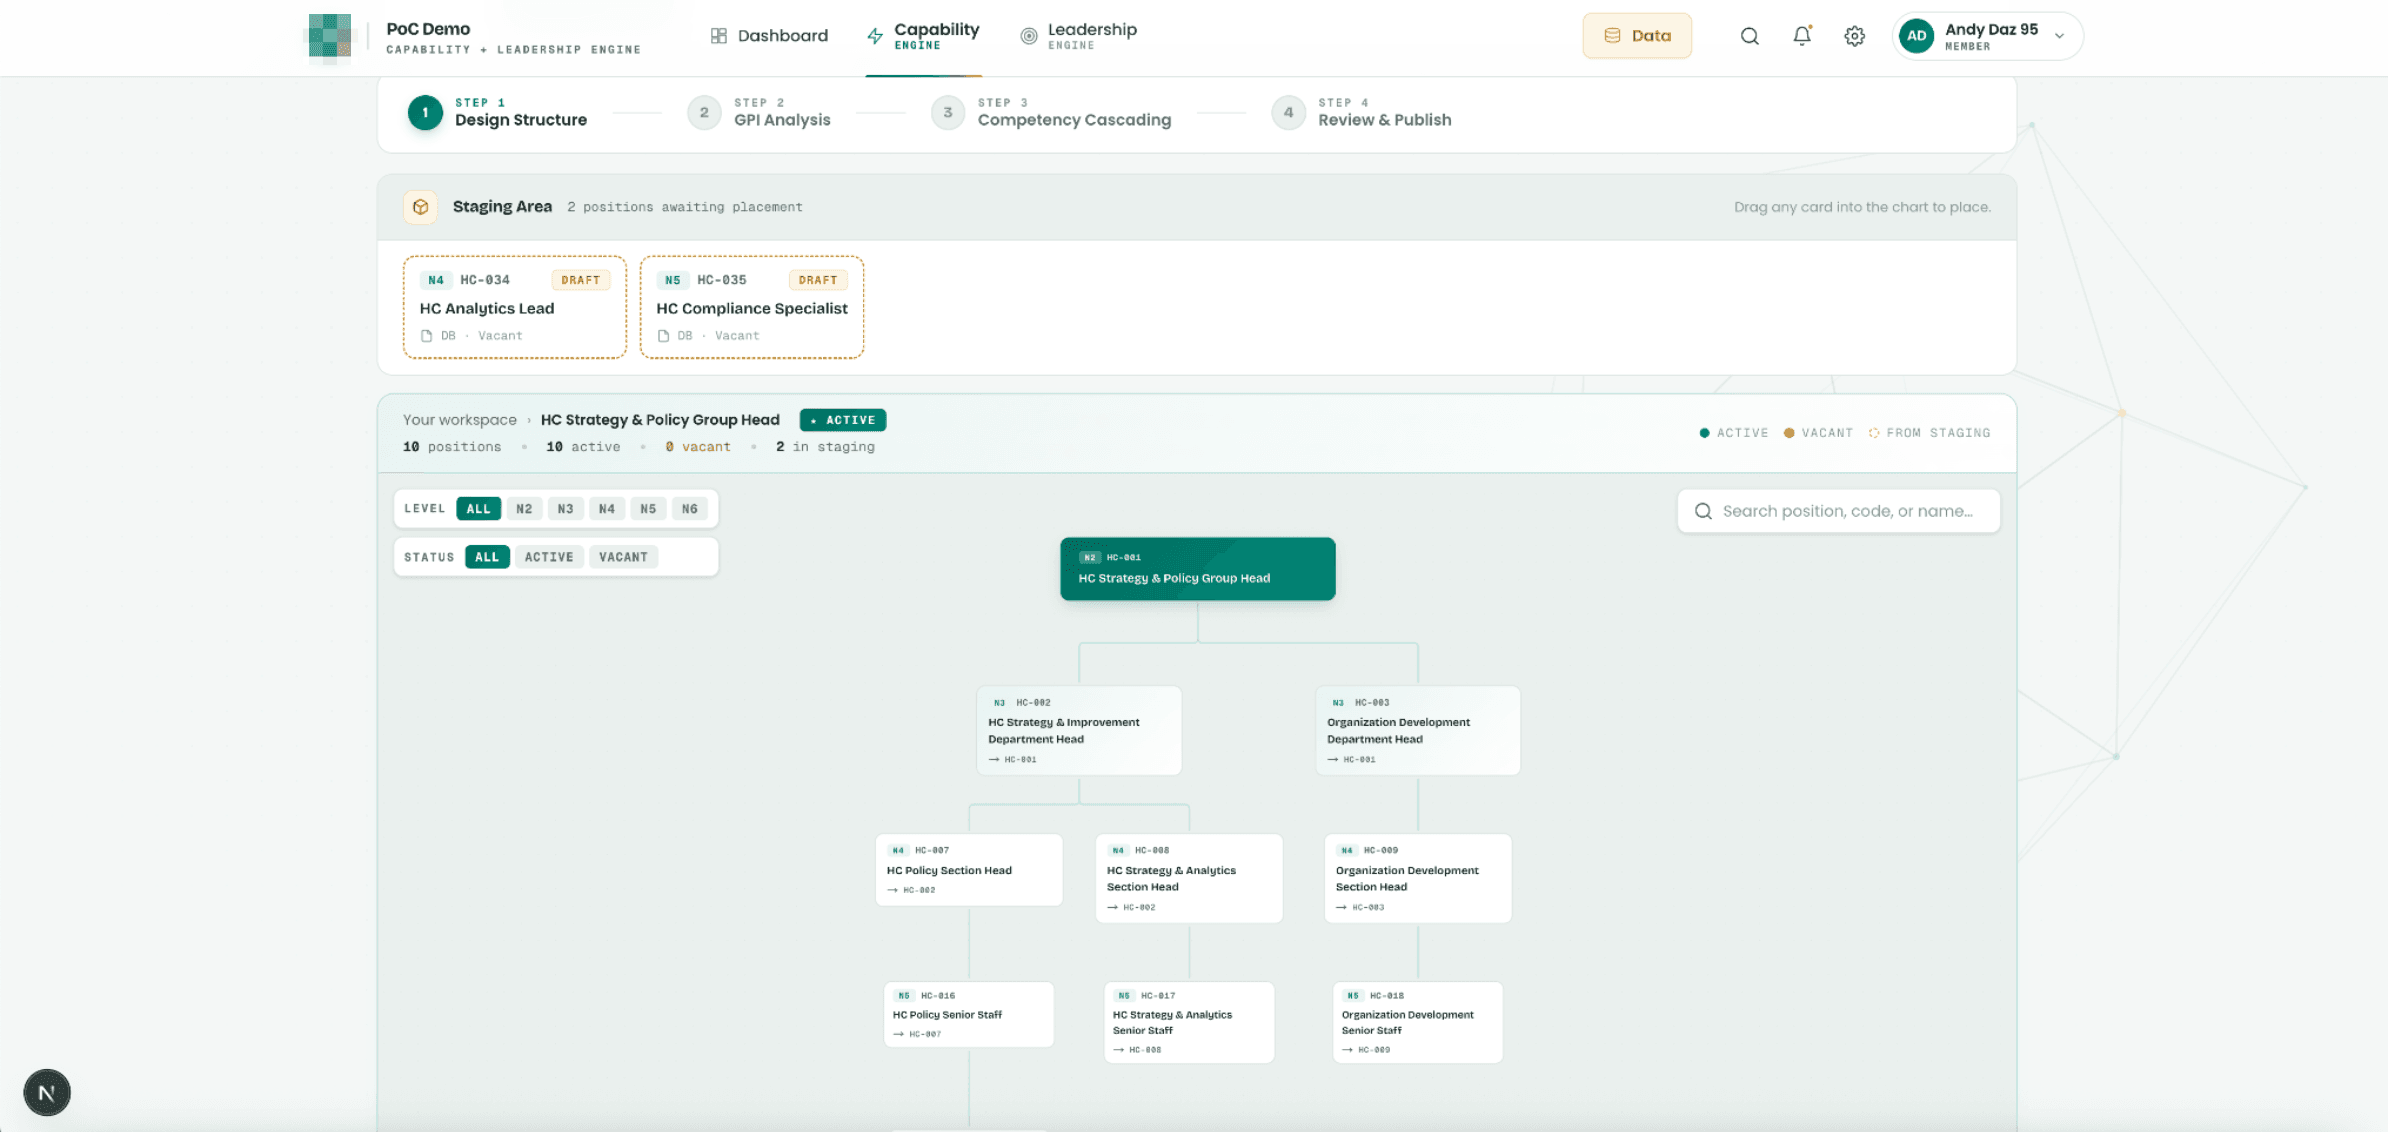Open the global search icon

coord(1749,36)
